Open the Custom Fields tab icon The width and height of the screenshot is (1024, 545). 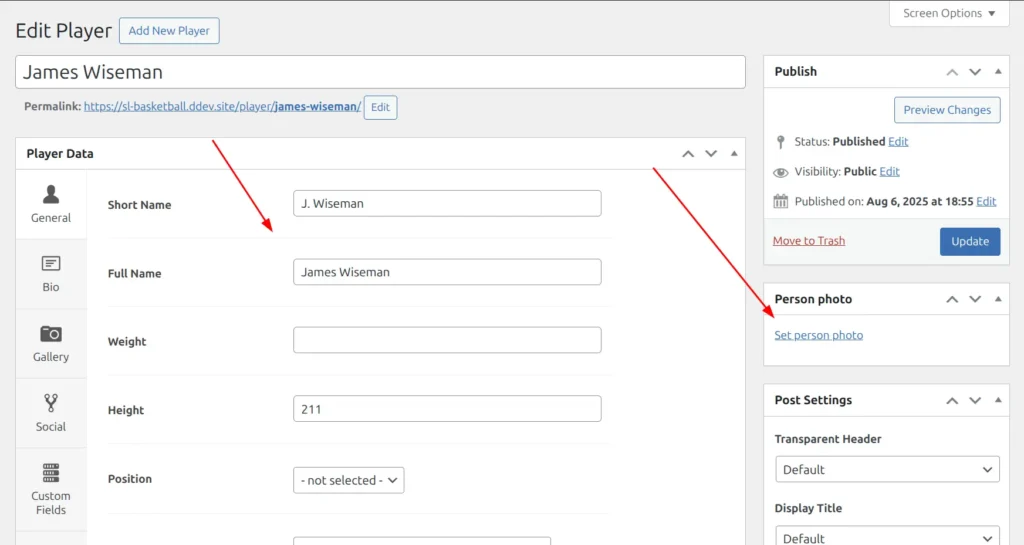pos(51,473)
